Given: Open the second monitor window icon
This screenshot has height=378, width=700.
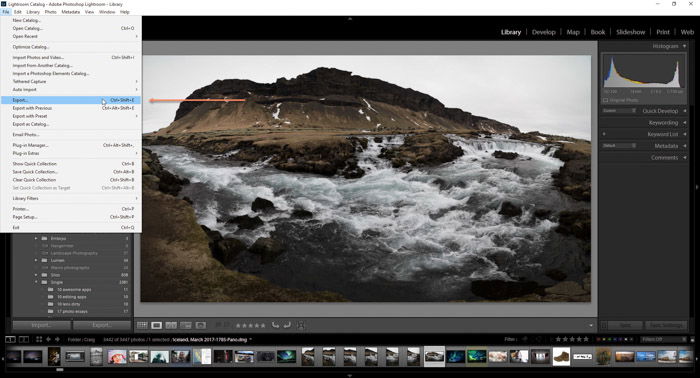Looking at the screenshot, I should tap(24, 340).
